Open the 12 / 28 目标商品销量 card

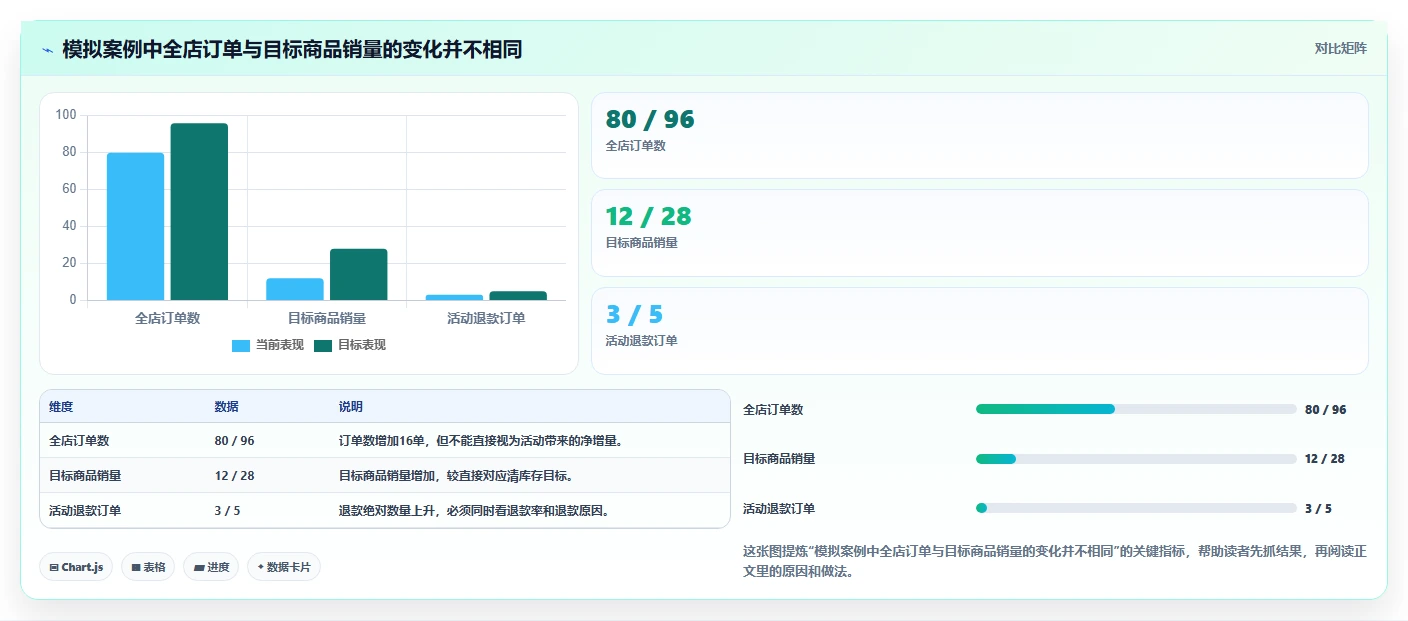(x=979, y=233)
